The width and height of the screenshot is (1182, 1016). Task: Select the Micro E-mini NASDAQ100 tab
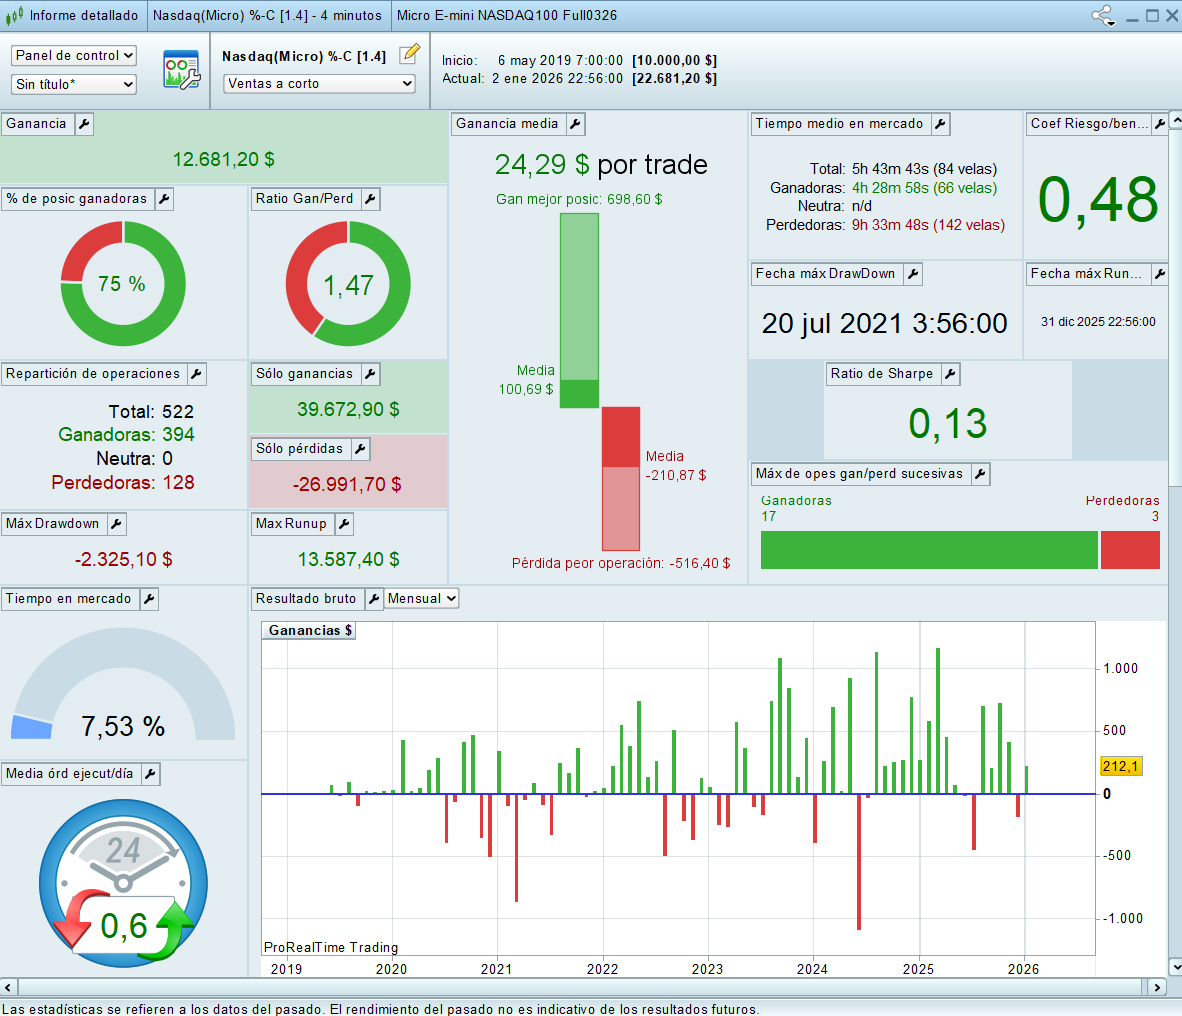tap(506, 16)
